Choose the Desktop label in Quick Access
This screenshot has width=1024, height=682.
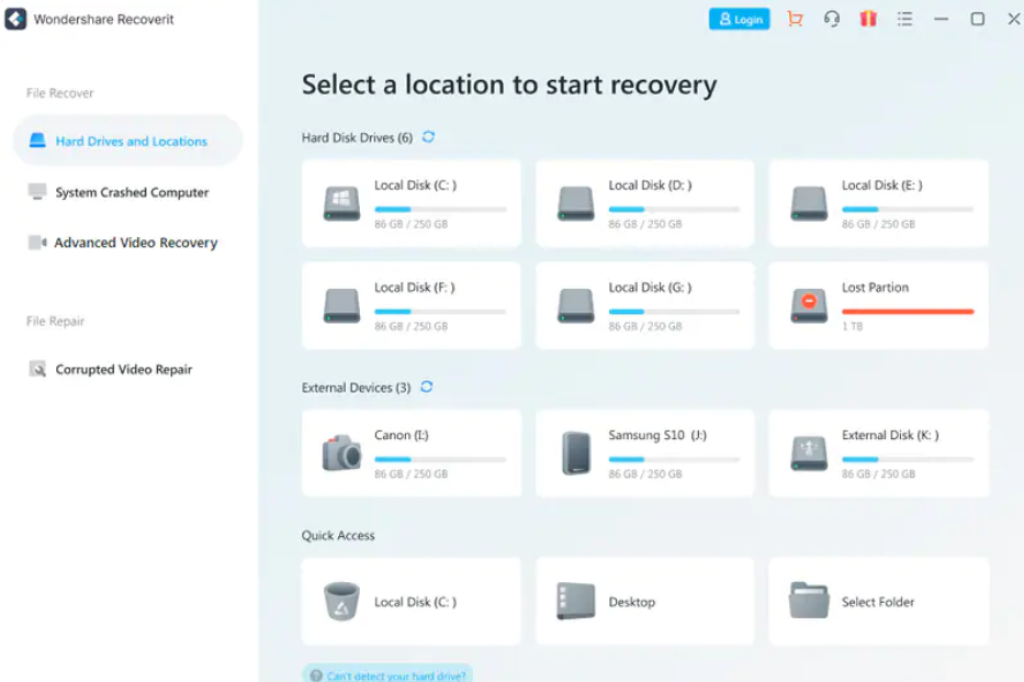[632, 602]
